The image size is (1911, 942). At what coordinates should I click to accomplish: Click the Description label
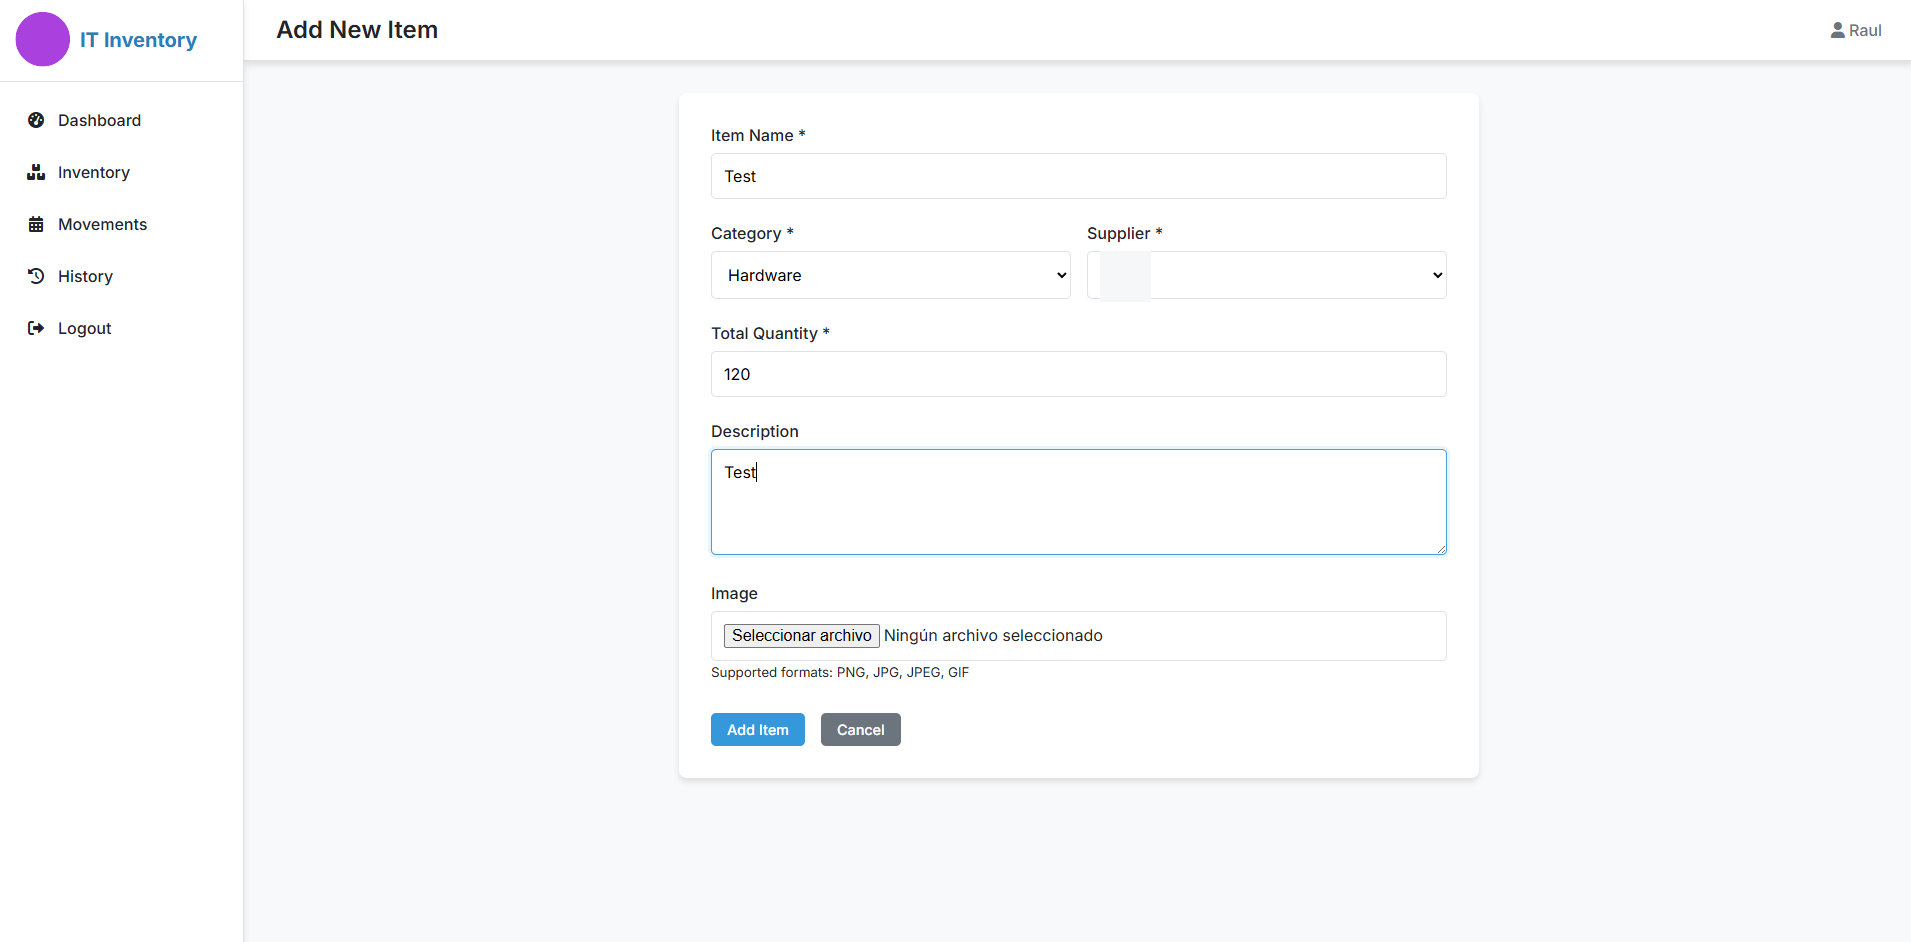pyautogui.click(x=755, y=431)
